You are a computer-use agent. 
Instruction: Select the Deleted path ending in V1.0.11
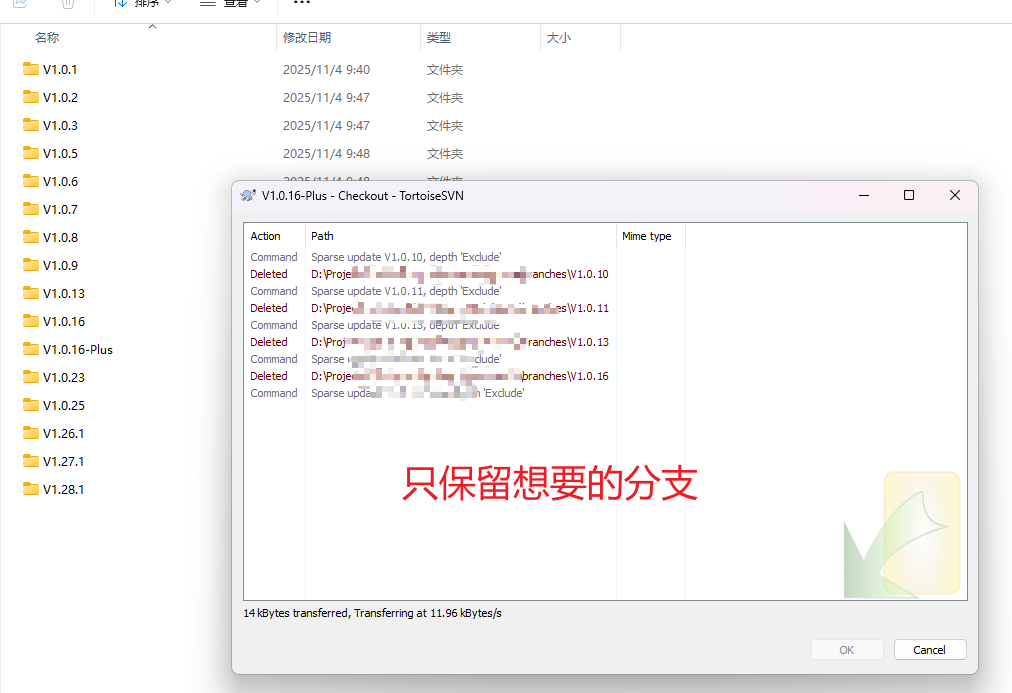coord(460,308)
